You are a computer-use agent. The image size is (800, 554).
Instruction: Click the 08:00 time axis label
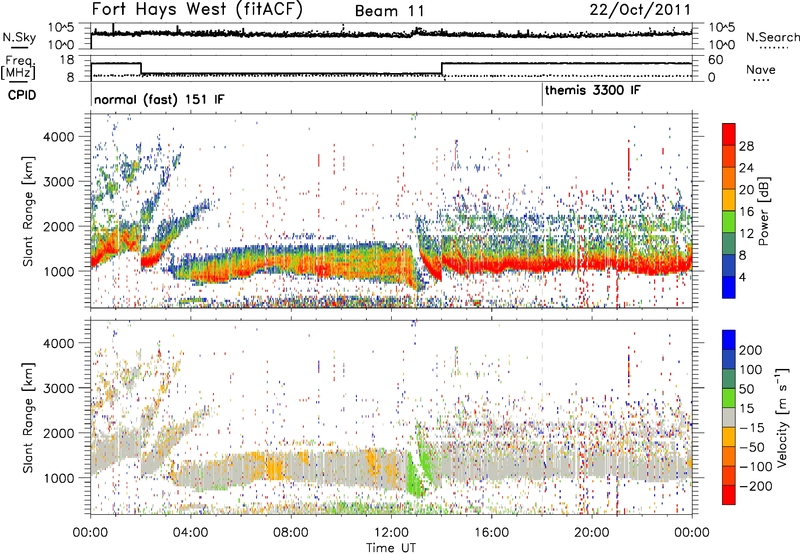291,533
